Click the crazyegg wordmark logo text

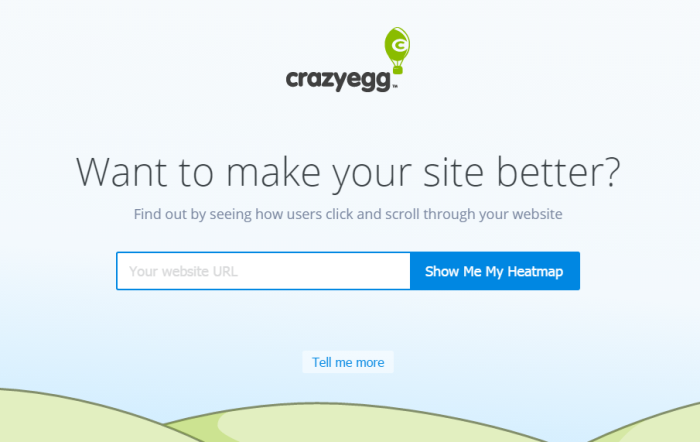point(338,80)
